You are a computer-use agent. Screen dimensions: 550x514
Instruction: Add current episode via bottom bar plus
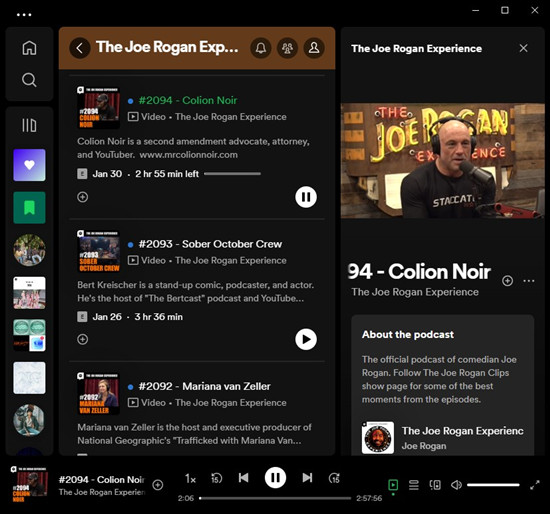[158, 485]
